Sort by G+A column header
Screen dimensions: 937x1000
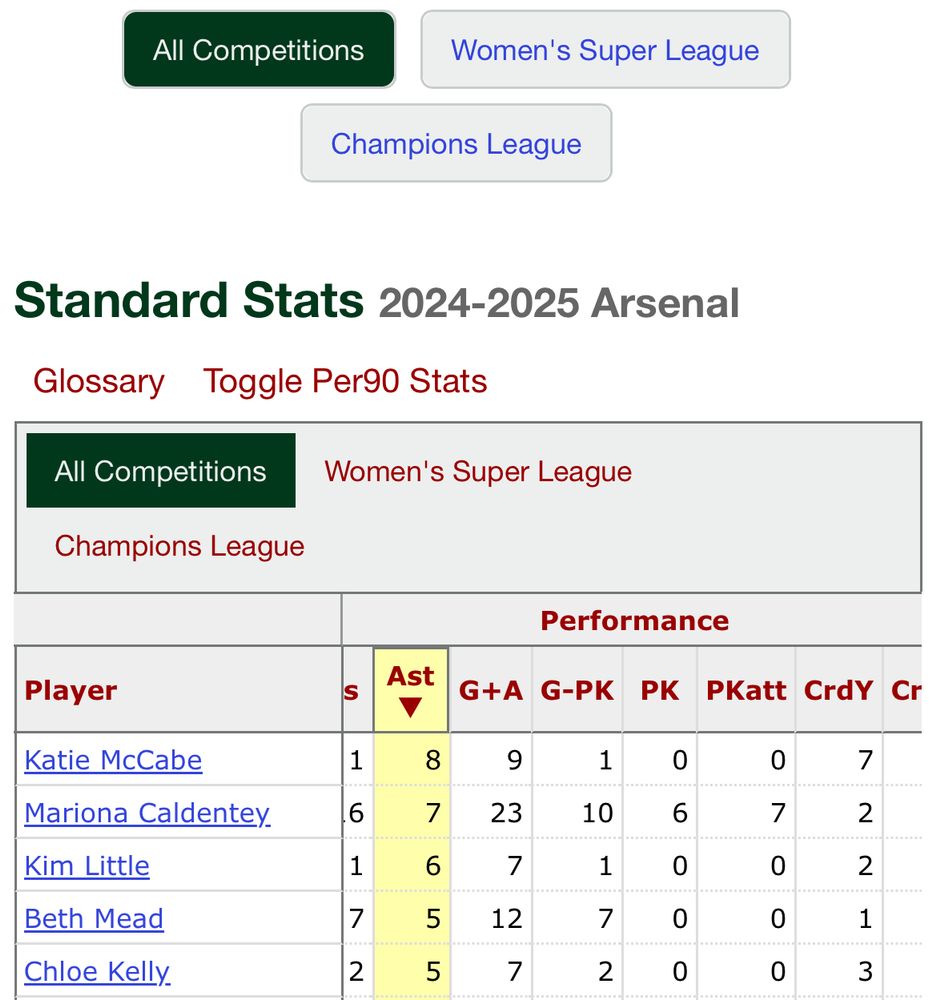click(x=491, y=691)
